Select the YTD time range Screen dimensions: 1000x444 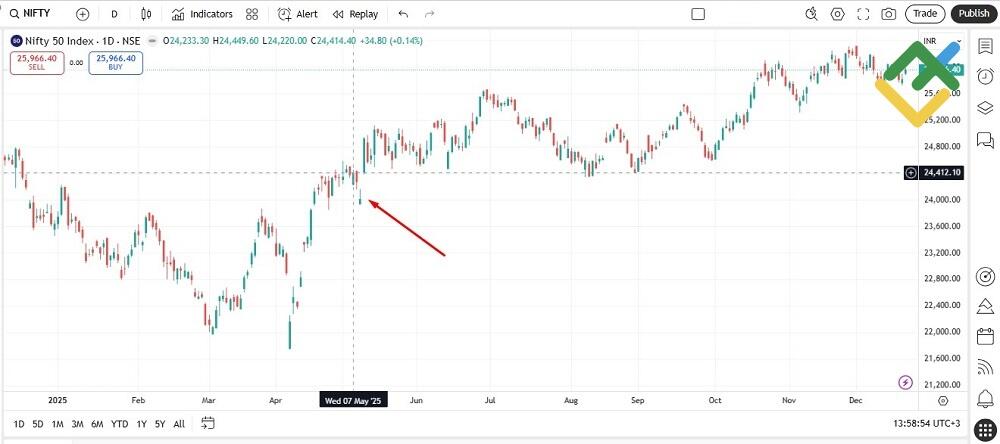(119, 424)
